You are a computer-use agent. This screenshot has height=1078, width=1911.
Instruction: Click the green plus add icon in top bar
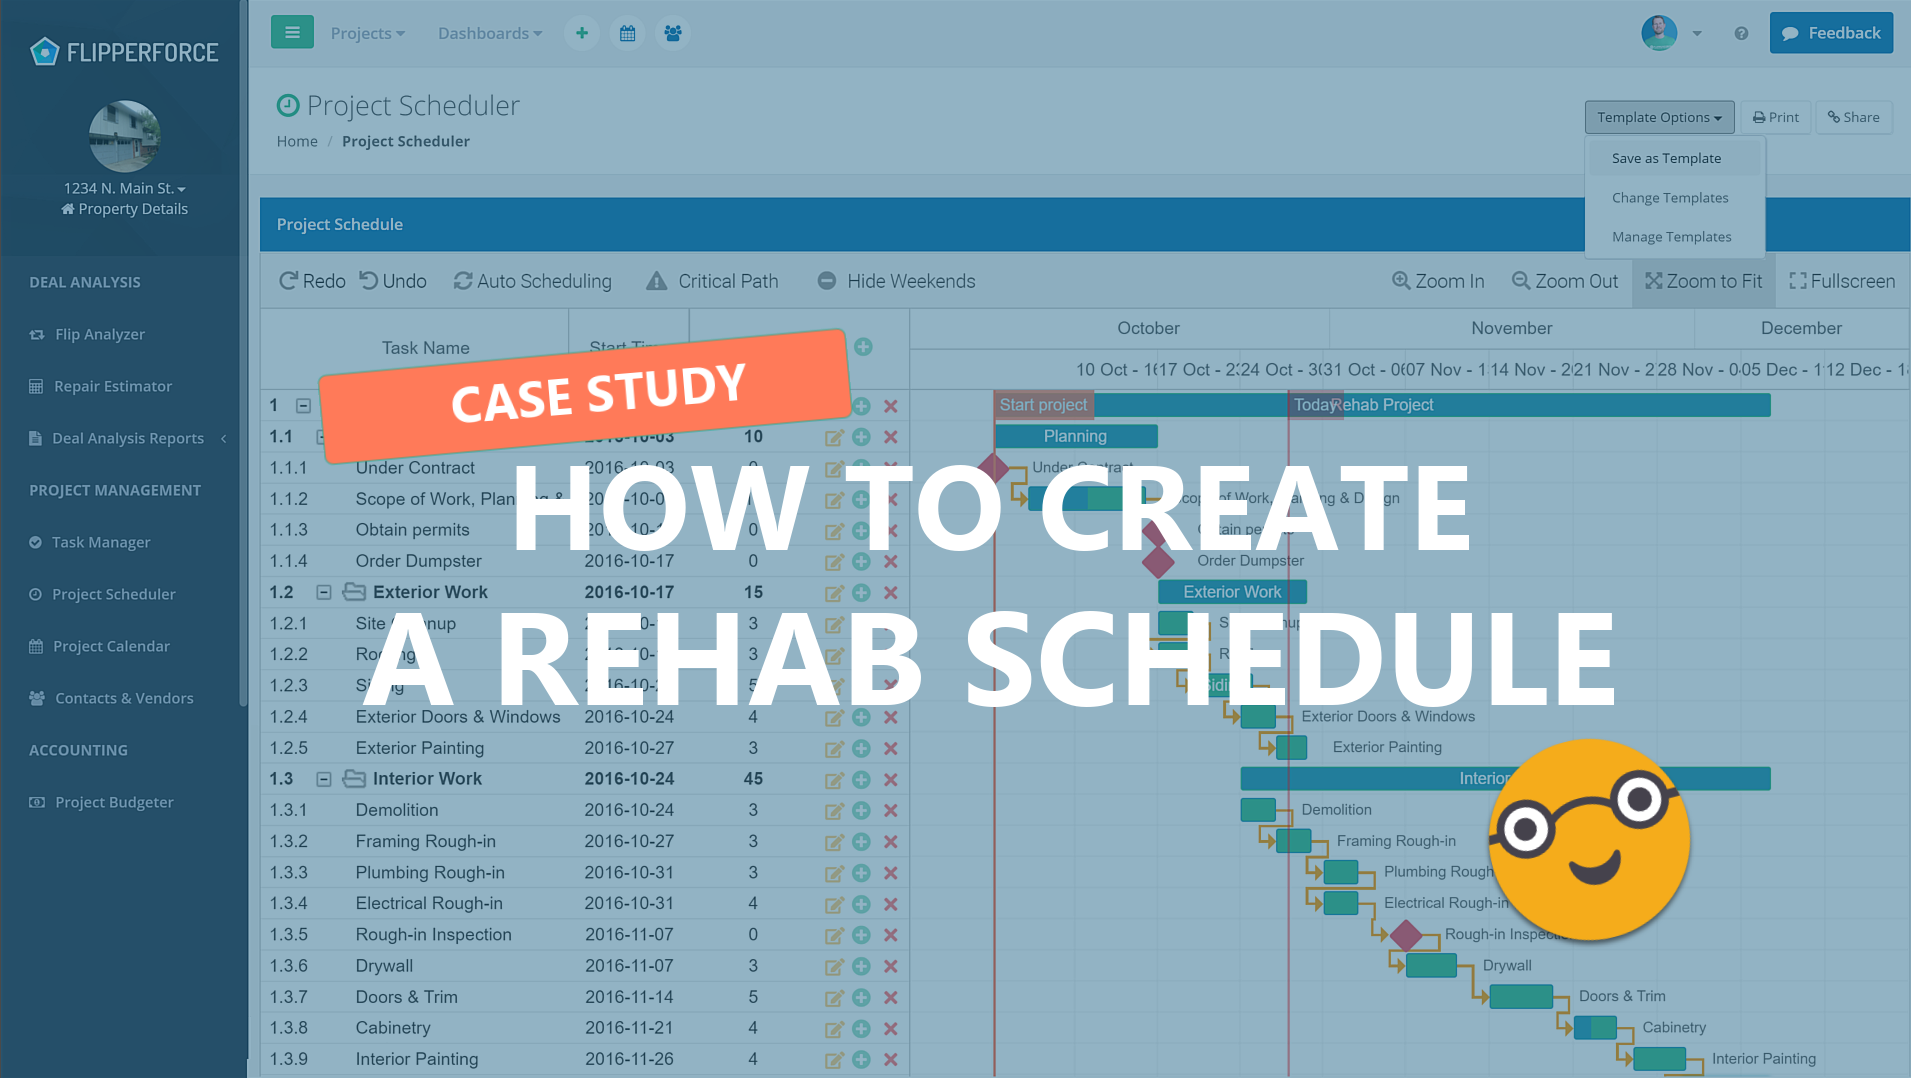[582, 33]
